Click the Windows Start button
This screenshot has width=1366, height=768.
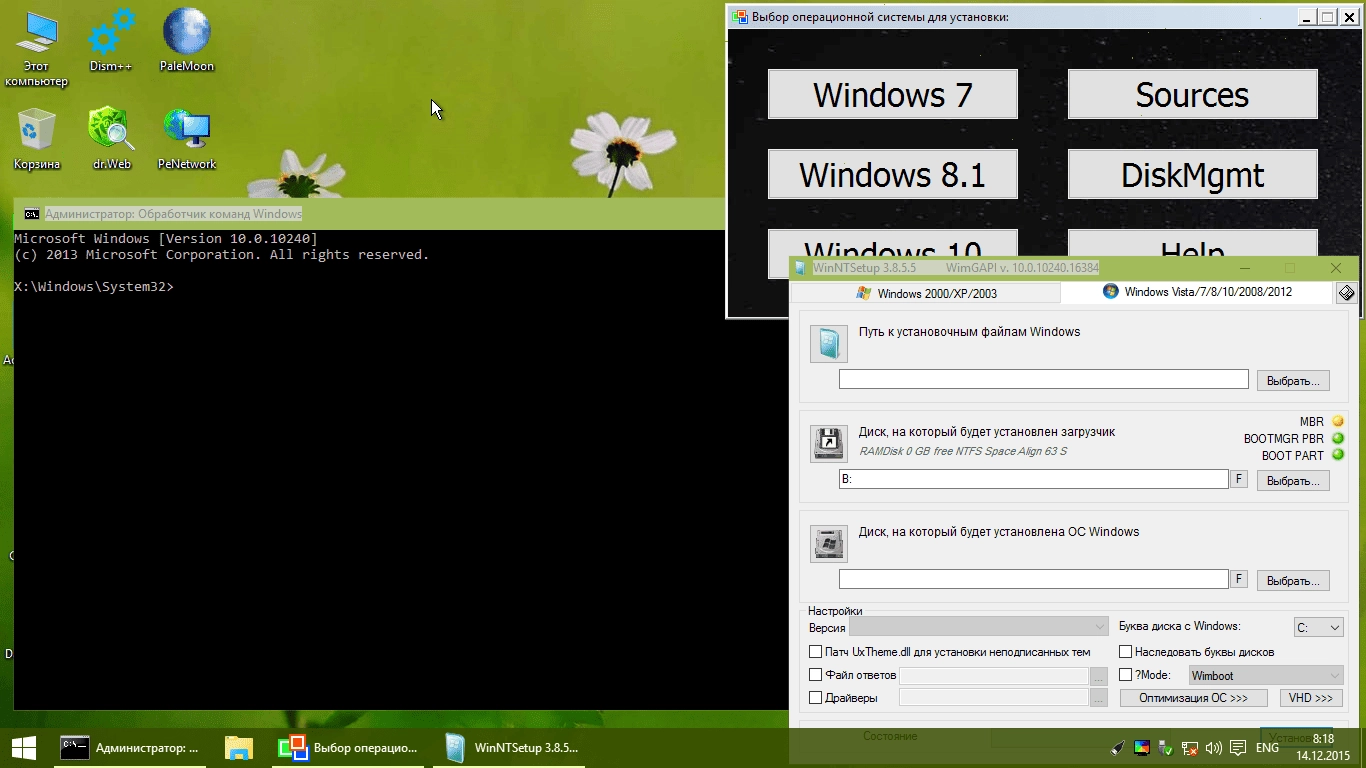(x=23, y=748)
